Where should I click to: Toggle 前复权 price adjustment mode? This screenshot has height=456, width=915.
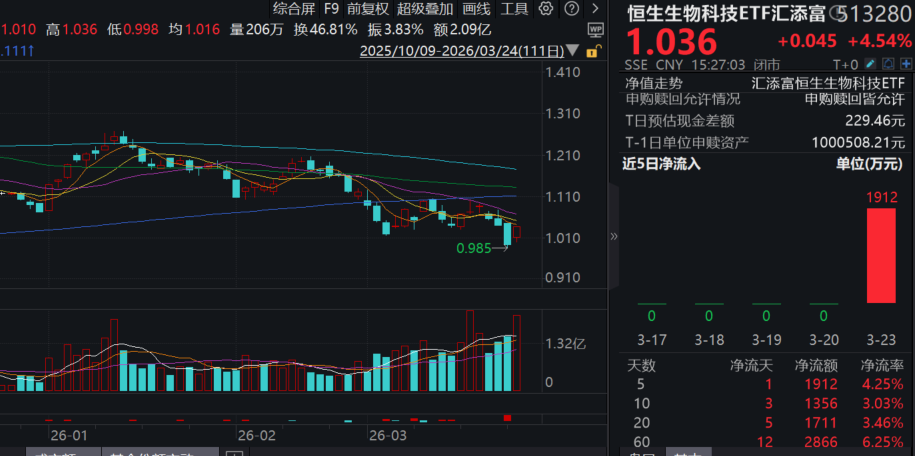pyautogui.click(x=369, y=8)
